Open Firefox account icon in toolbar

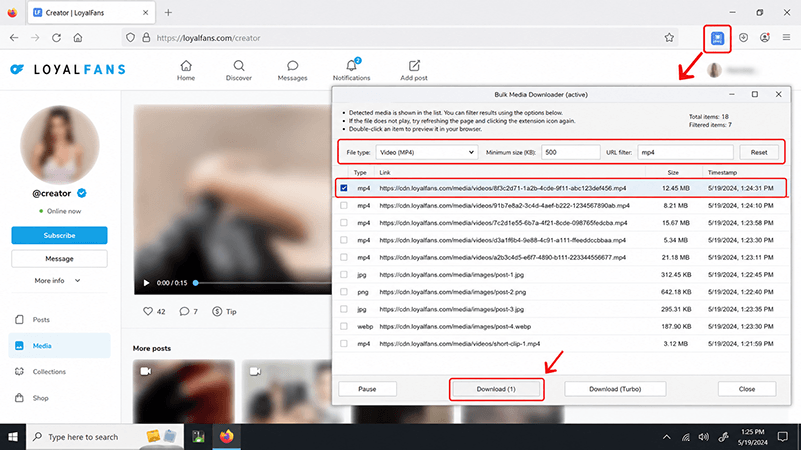click(765, 38)
